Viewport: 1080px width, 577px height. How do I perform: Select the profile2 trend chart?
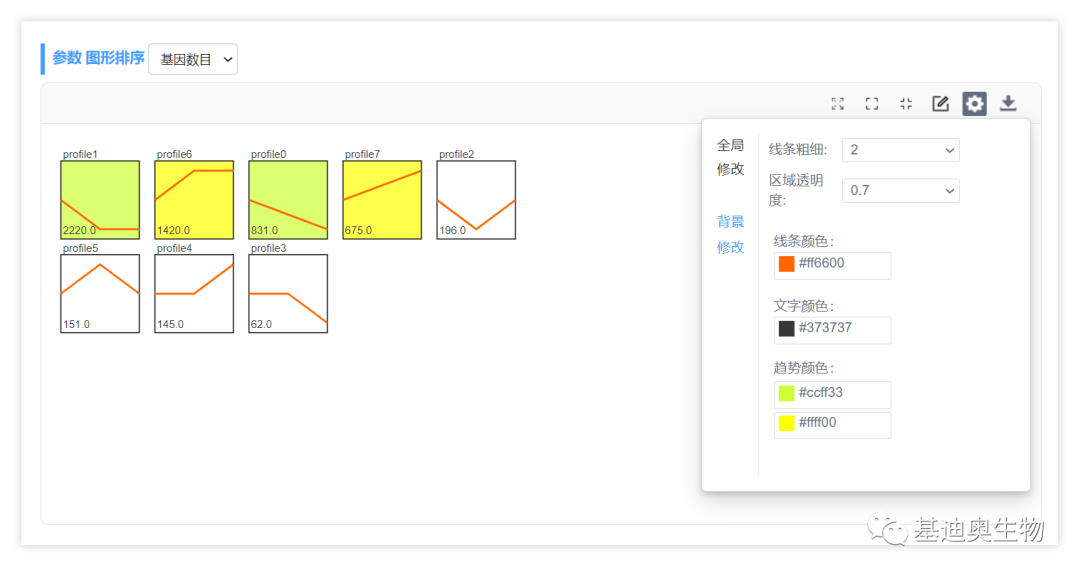click(476, 200)
